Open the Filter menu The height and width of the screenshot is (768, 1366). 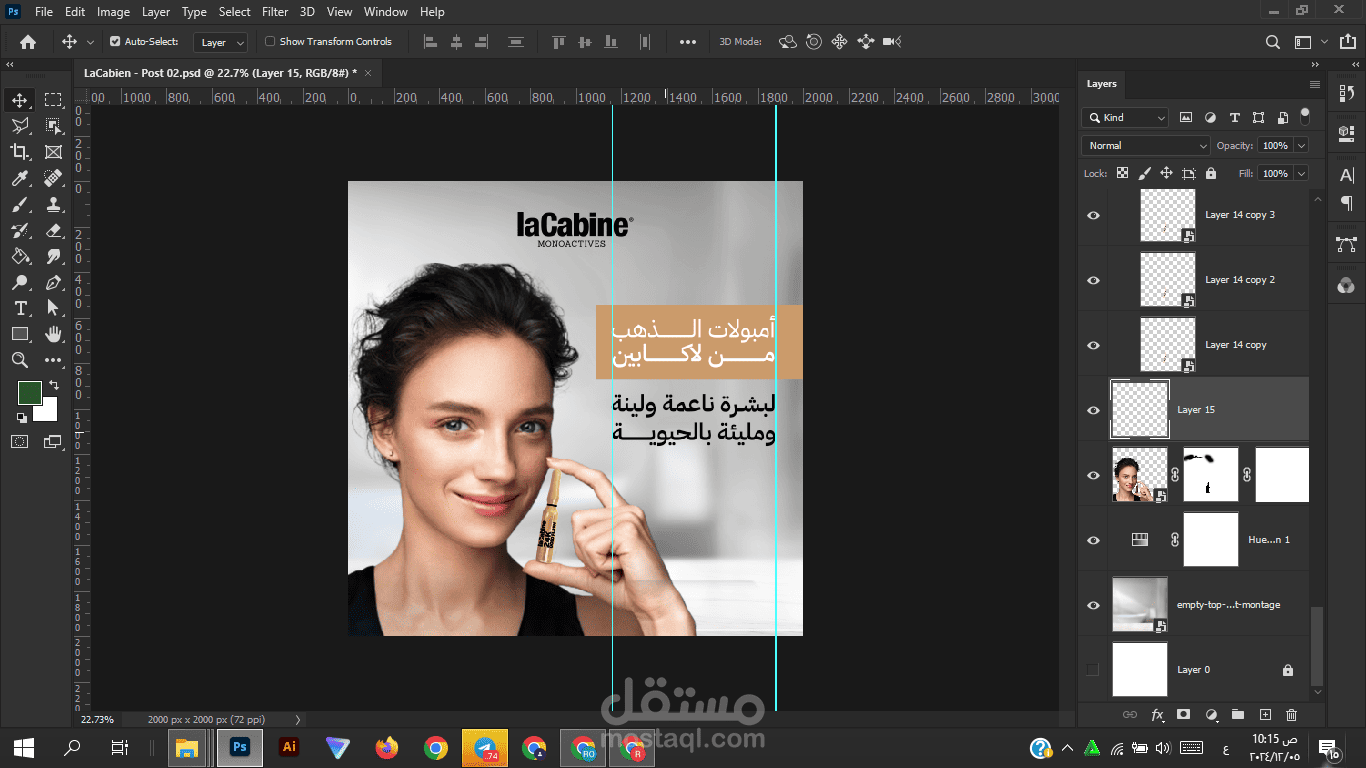tap(275, 12)
